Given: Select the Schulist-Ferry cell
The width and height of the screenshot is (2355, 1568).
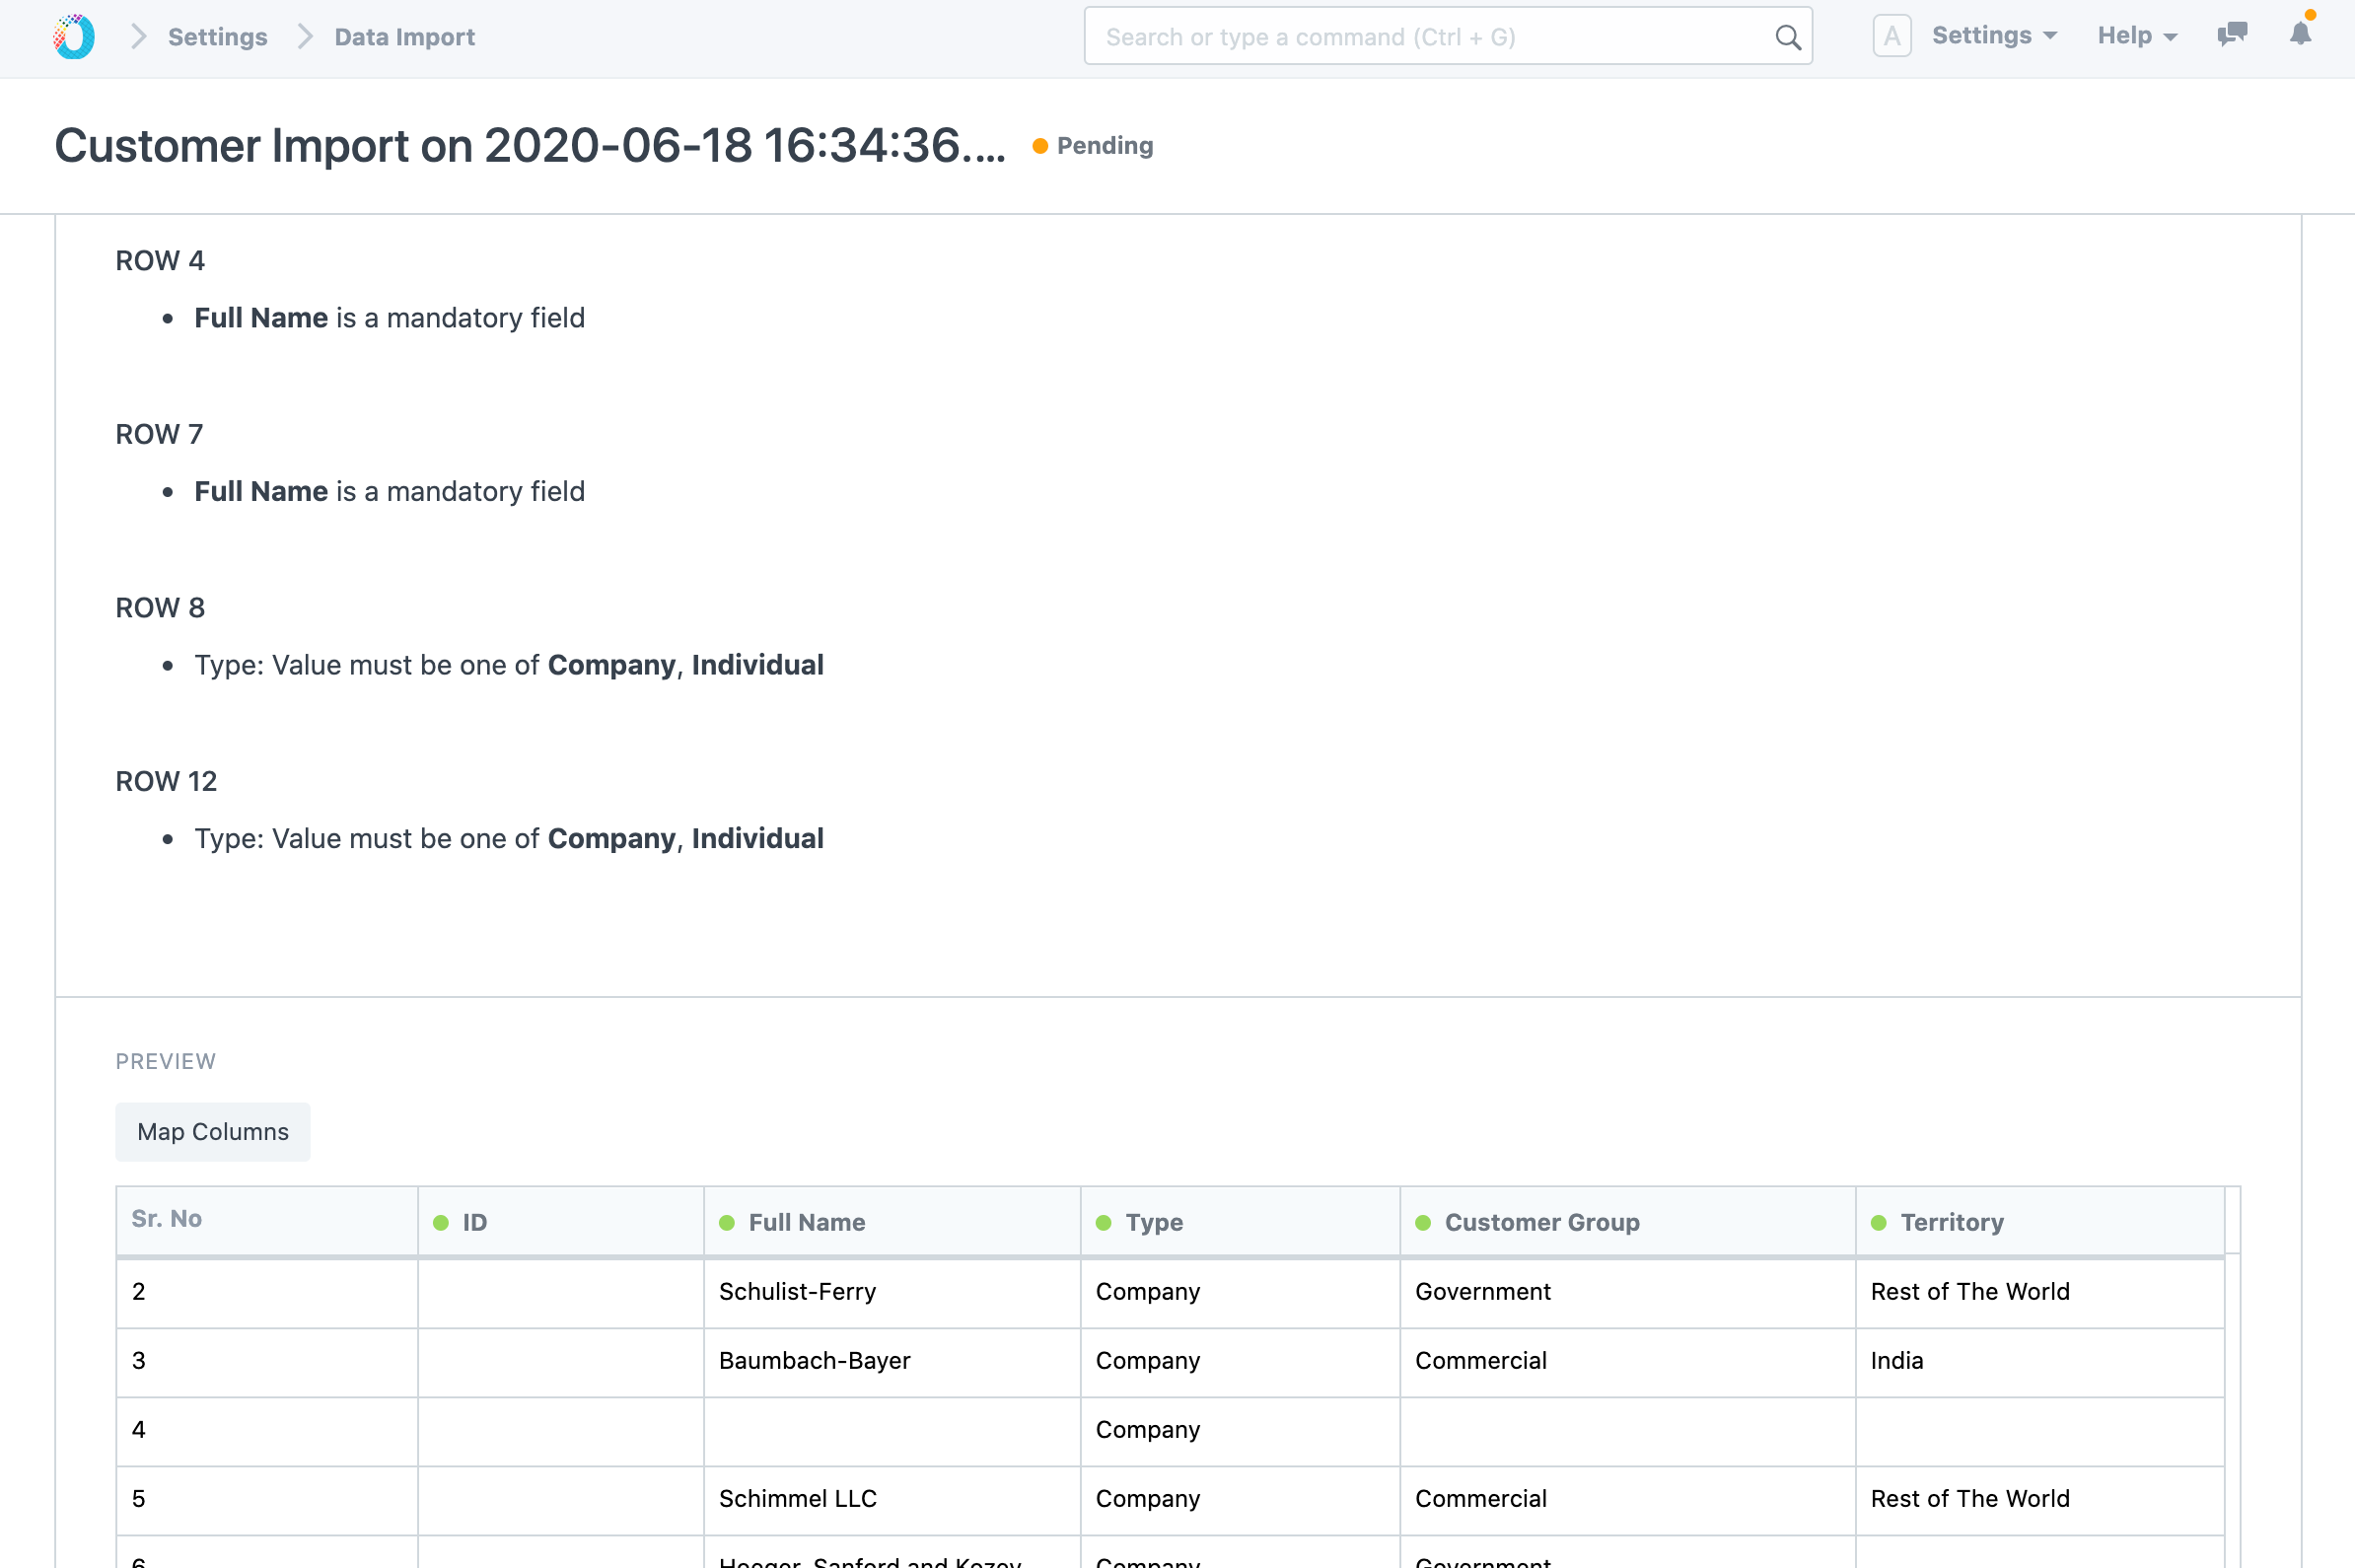Looking at the screenshot, I should (892, 1292).
